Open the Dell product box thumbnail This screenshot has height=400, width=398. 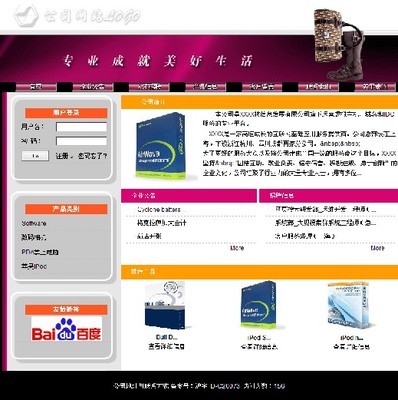pos(166,305)
